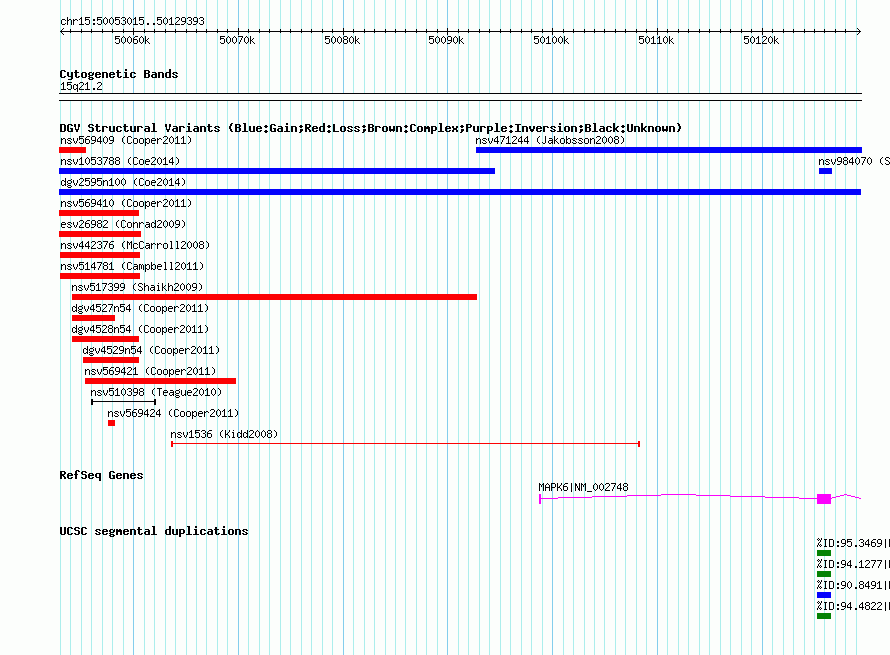
Task: Click the long blue dgv2595n100 bar
Action: (460, 192)
